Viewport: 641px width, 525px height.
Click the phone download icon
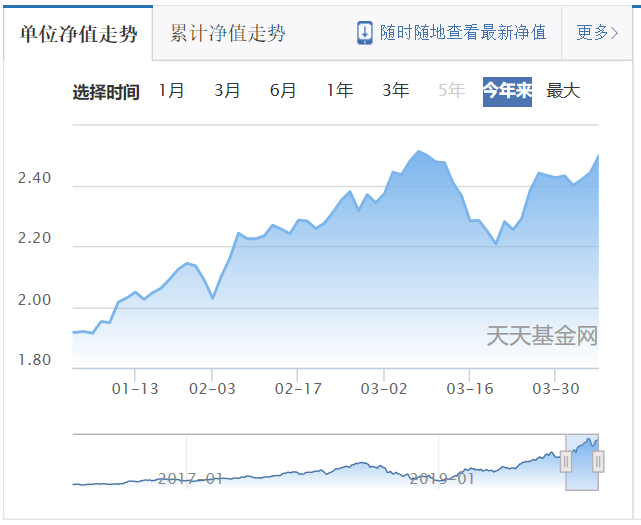365,33
